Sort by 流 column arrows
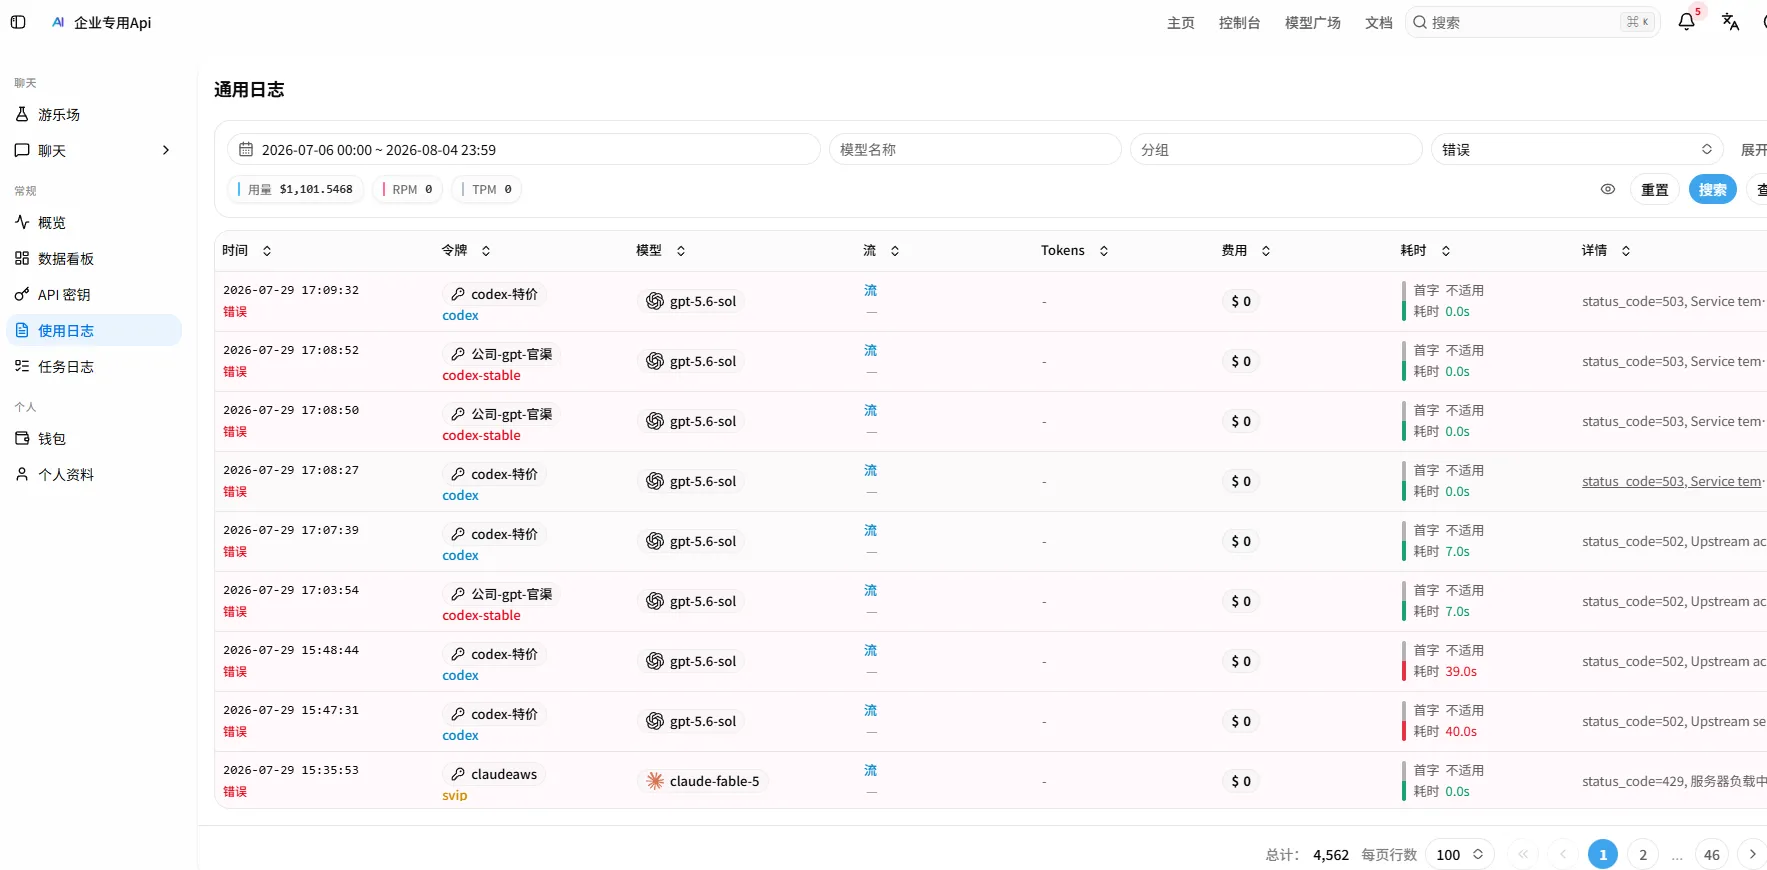The image size is (1767, 870). click(x=895, y=251)
